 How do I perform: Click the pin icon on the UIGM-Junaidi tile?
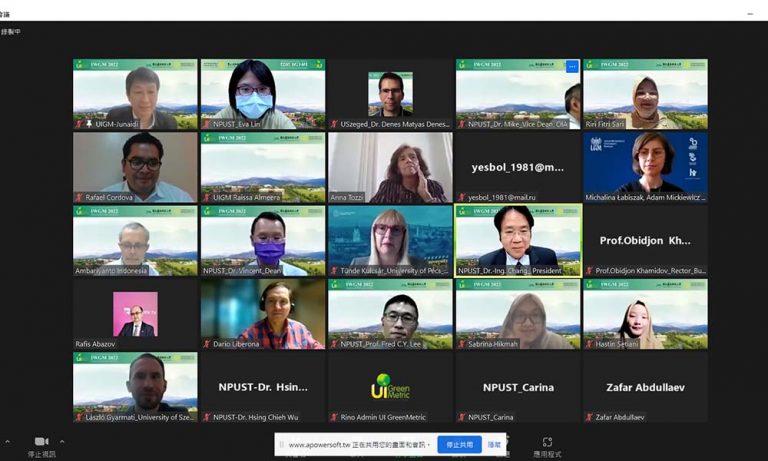point(89,124)
